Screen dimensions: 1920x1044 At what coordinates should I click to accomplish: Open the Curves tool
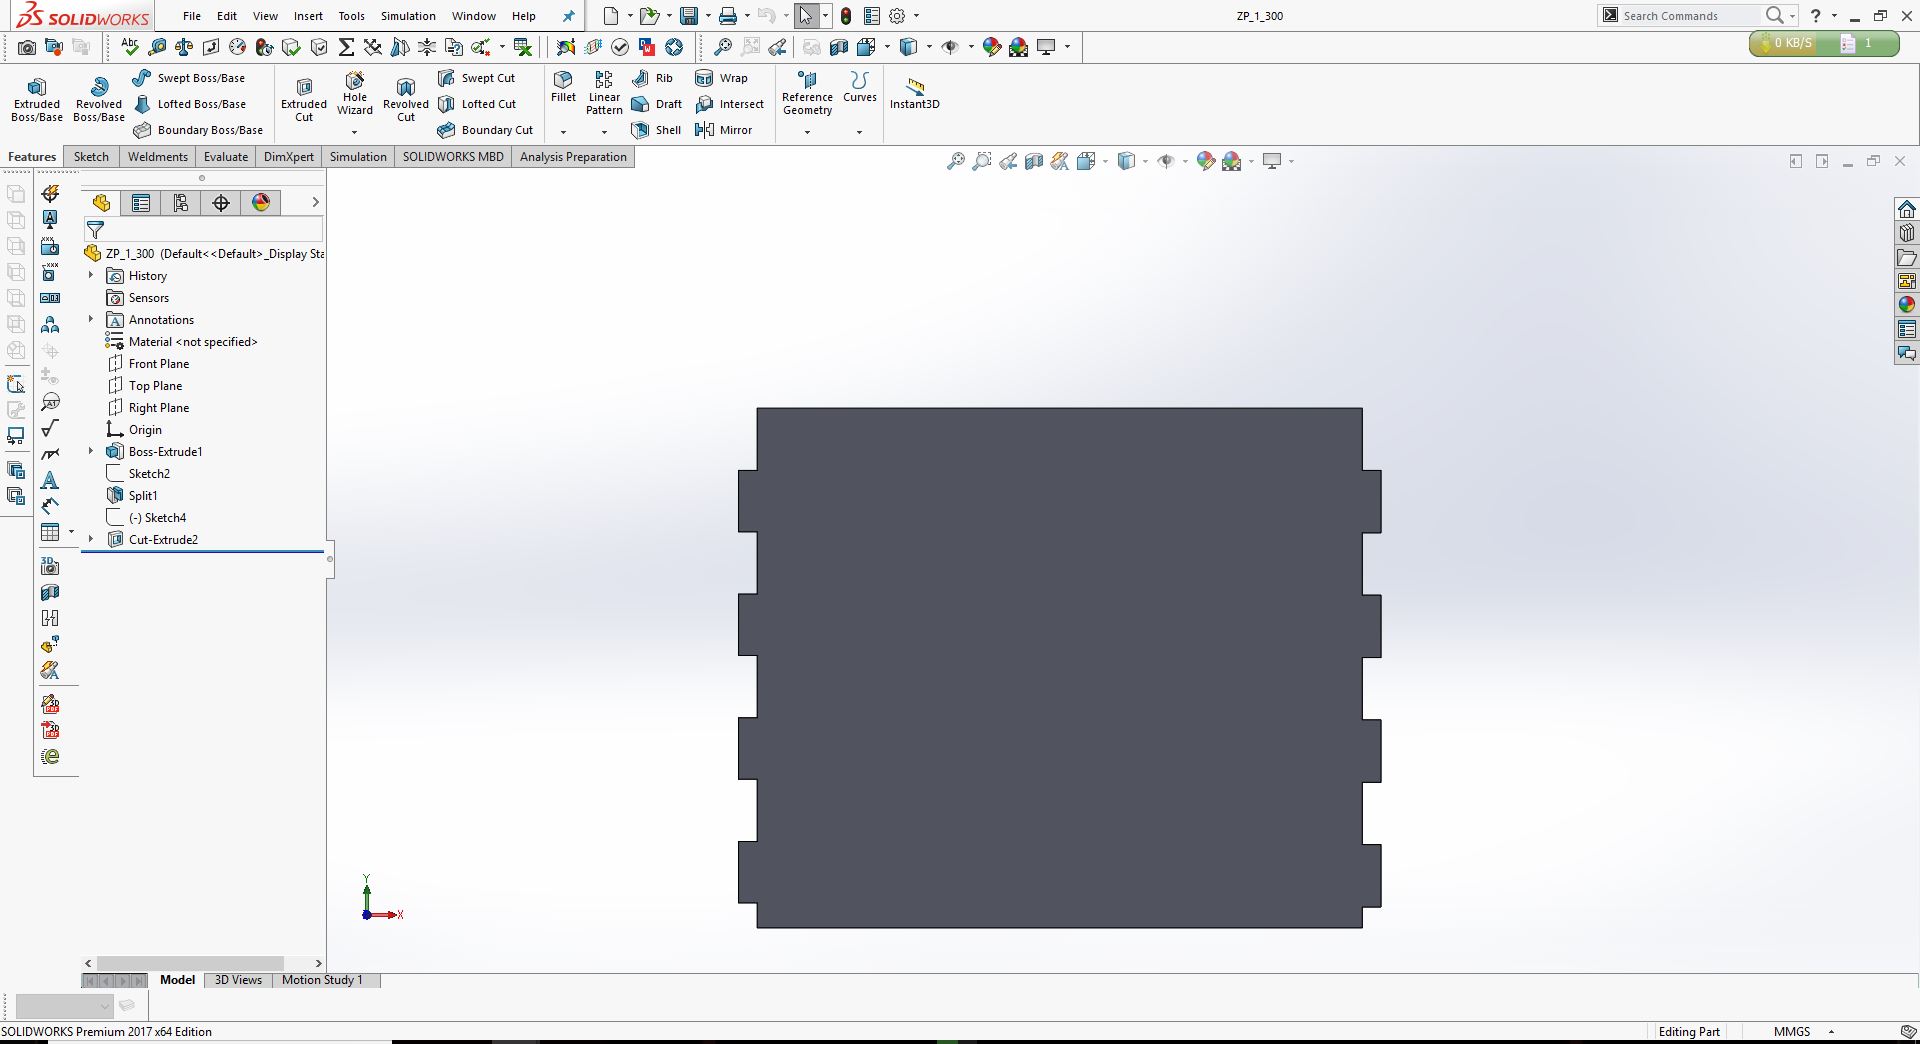(859, 87)
